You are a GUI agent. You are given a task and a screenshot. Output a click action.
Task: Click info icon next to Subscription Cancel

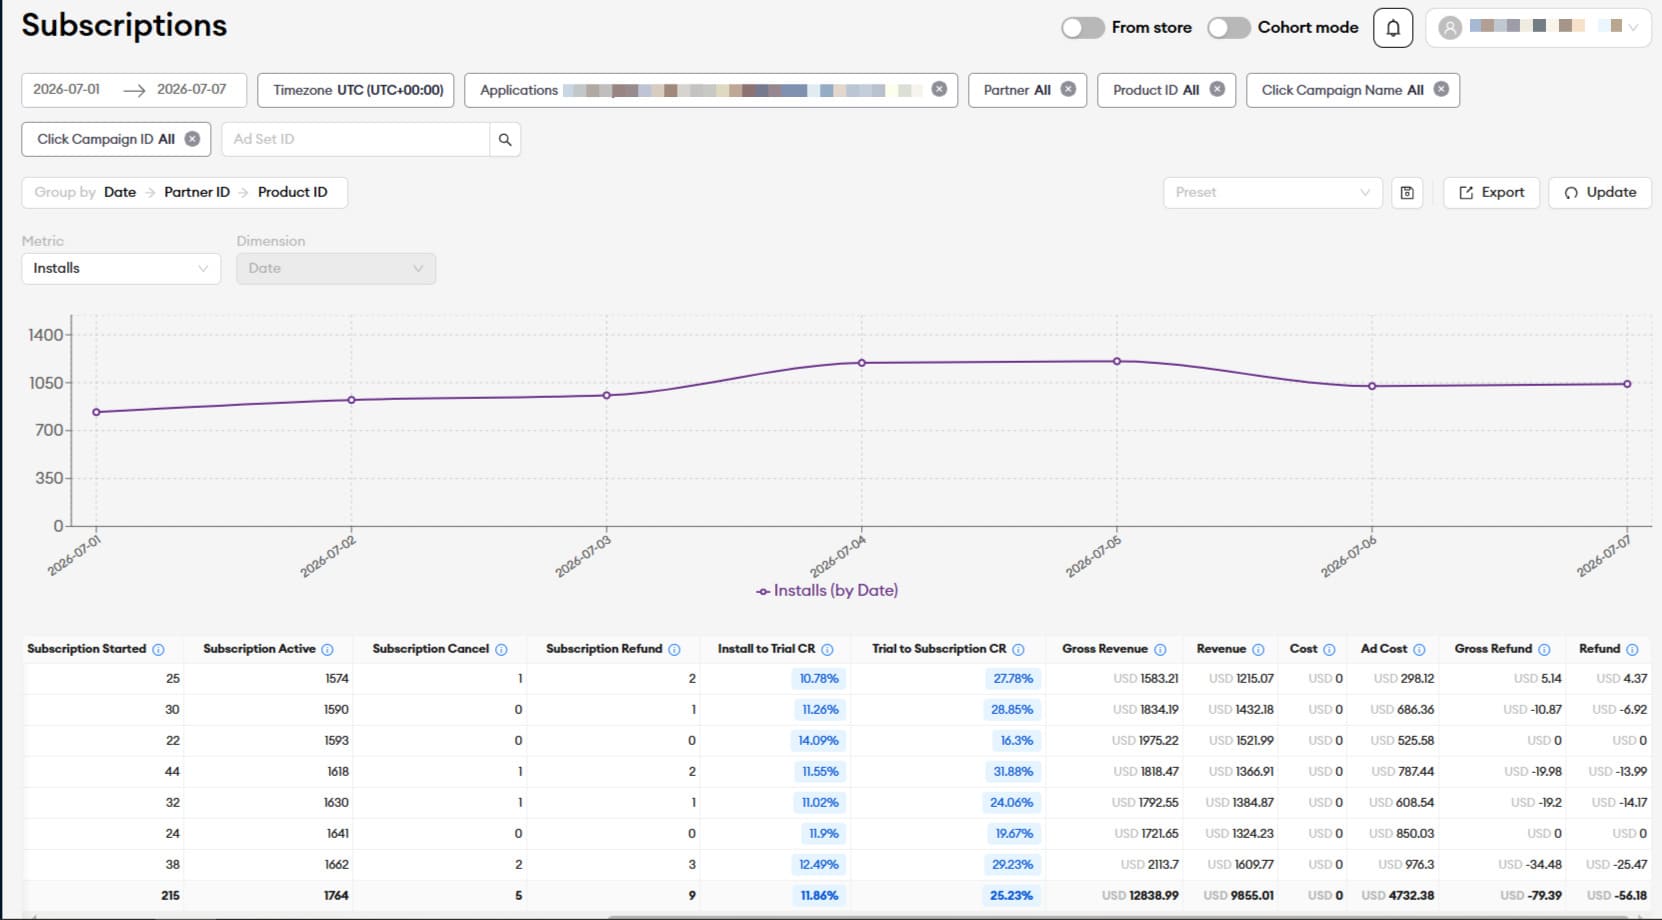pyautogui.click(x=501, y=650)
